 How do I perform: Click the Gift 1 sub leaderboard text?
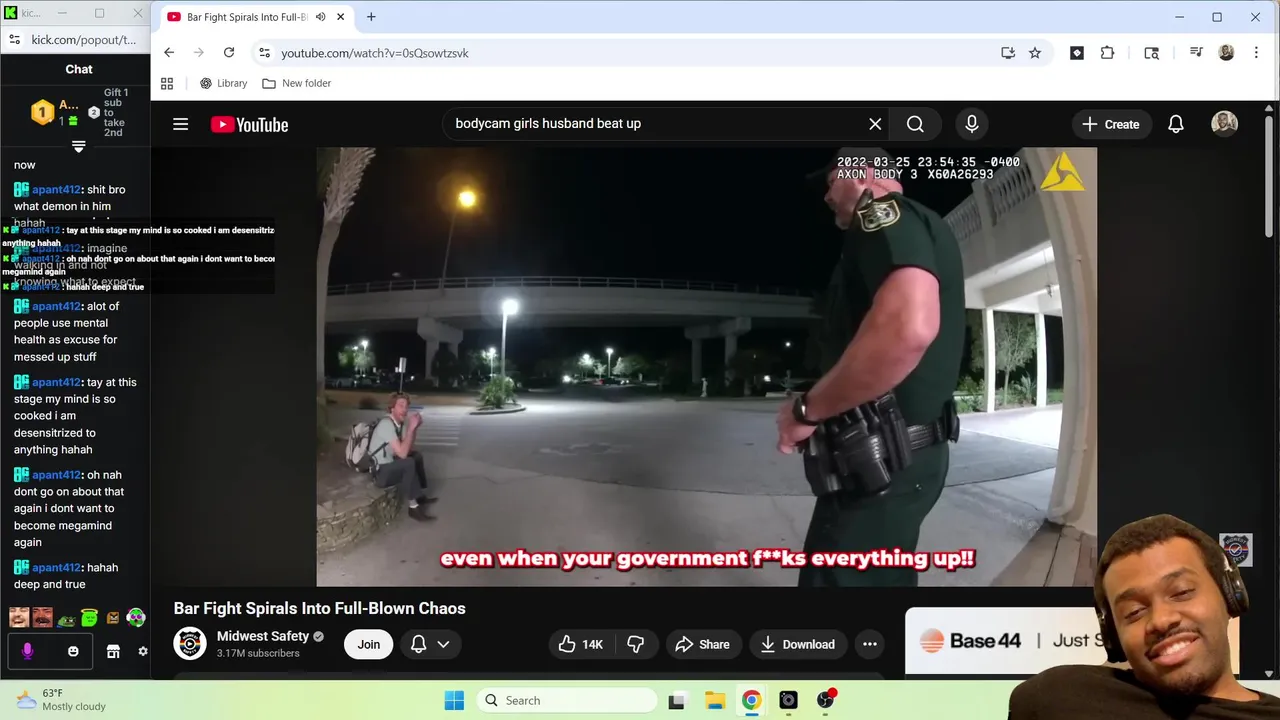coord(115,112)
